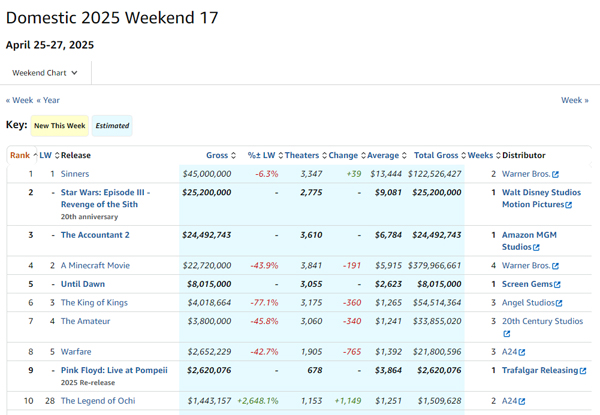Click external link icon beside Amazon MGM Studios
The width and height of the screenshot is (600, 415).
(536, 247)
